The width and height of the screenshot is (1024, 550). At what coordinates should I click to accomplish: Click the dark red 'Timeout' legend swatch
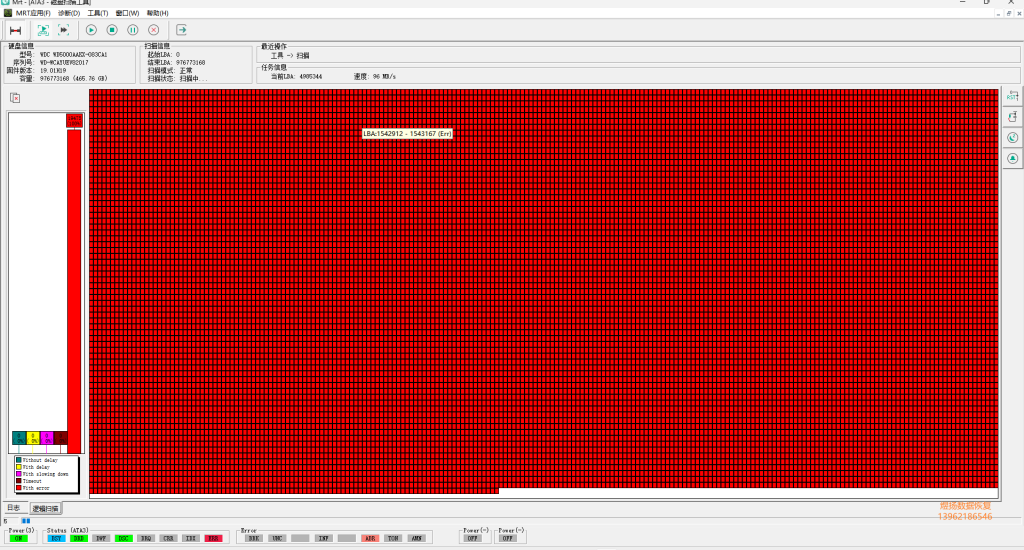(x=19, y=481)
